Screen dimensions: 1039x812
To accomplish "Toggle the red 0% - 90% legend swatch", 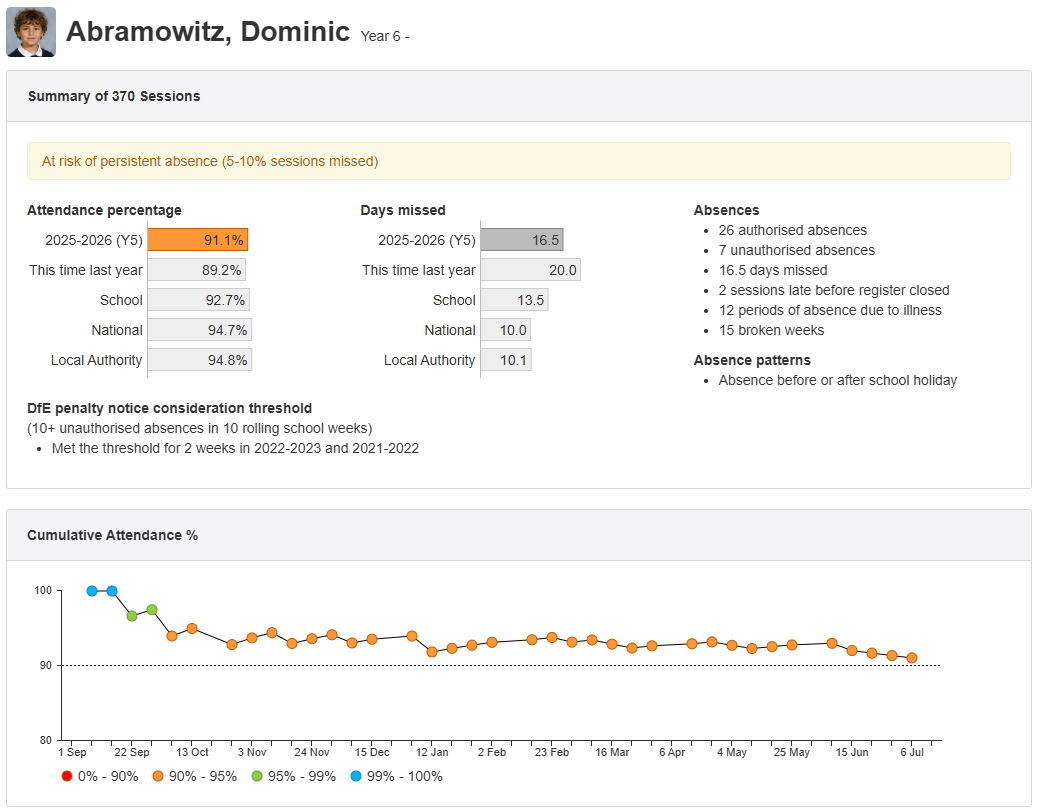I will [67, 776].
